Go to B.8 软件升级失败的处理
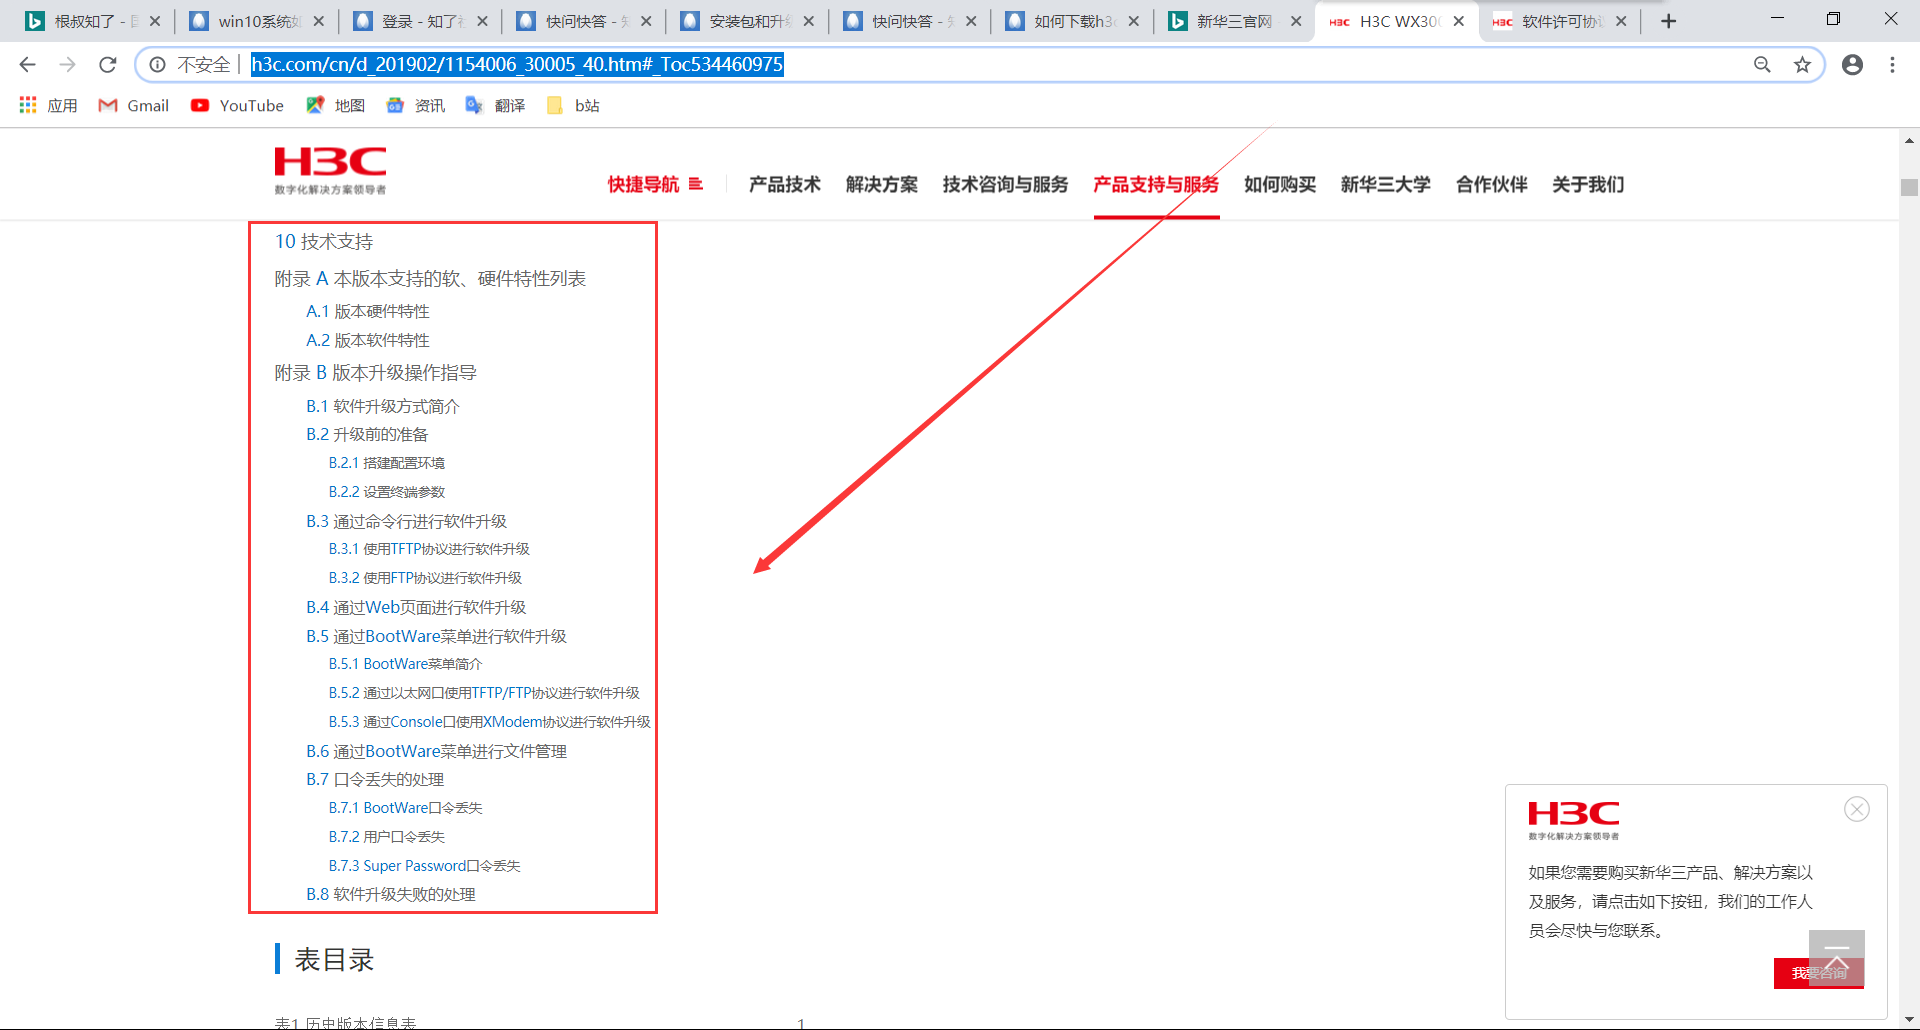 click(x=391, y=894)
